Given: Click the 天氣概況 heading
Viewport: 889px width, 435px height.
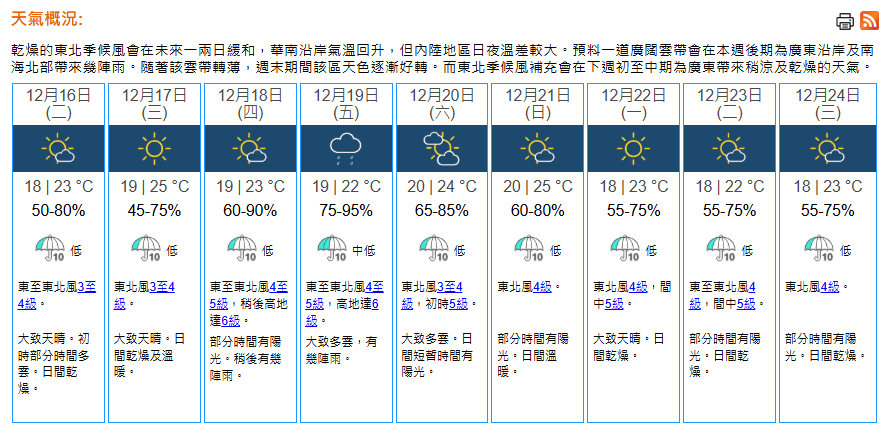Looking at the screenshot, I should [46, 20].
